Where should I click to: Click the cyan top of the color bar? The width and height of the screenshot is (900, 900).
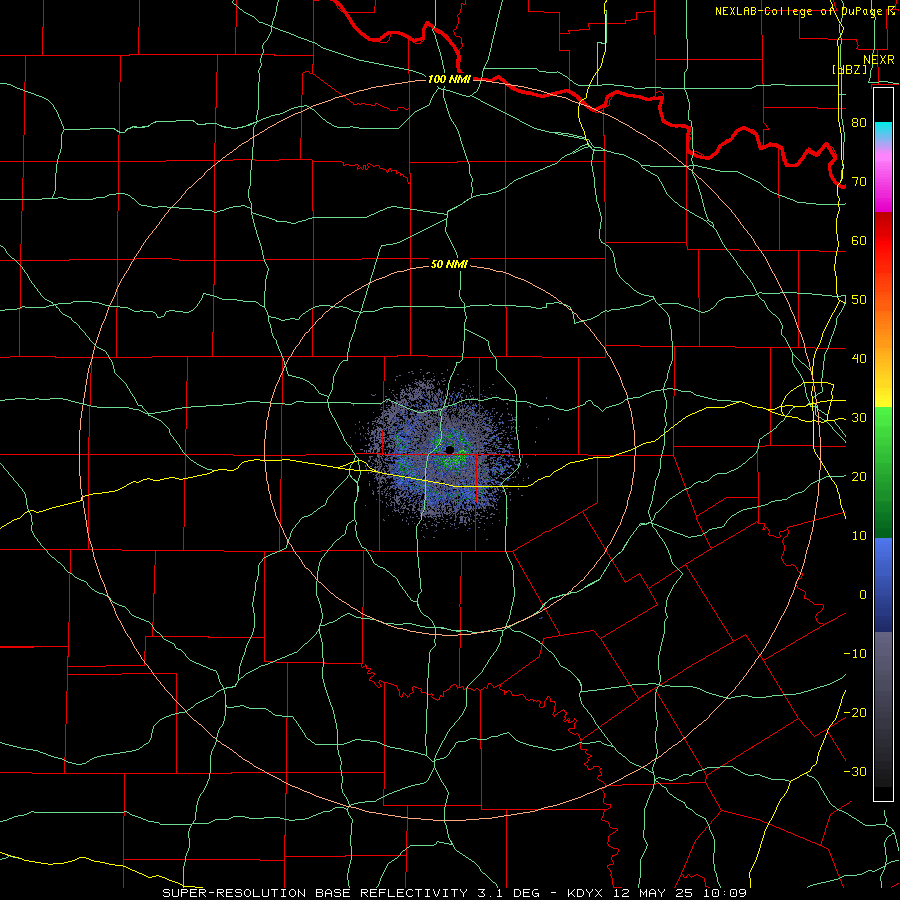(883, 131)
